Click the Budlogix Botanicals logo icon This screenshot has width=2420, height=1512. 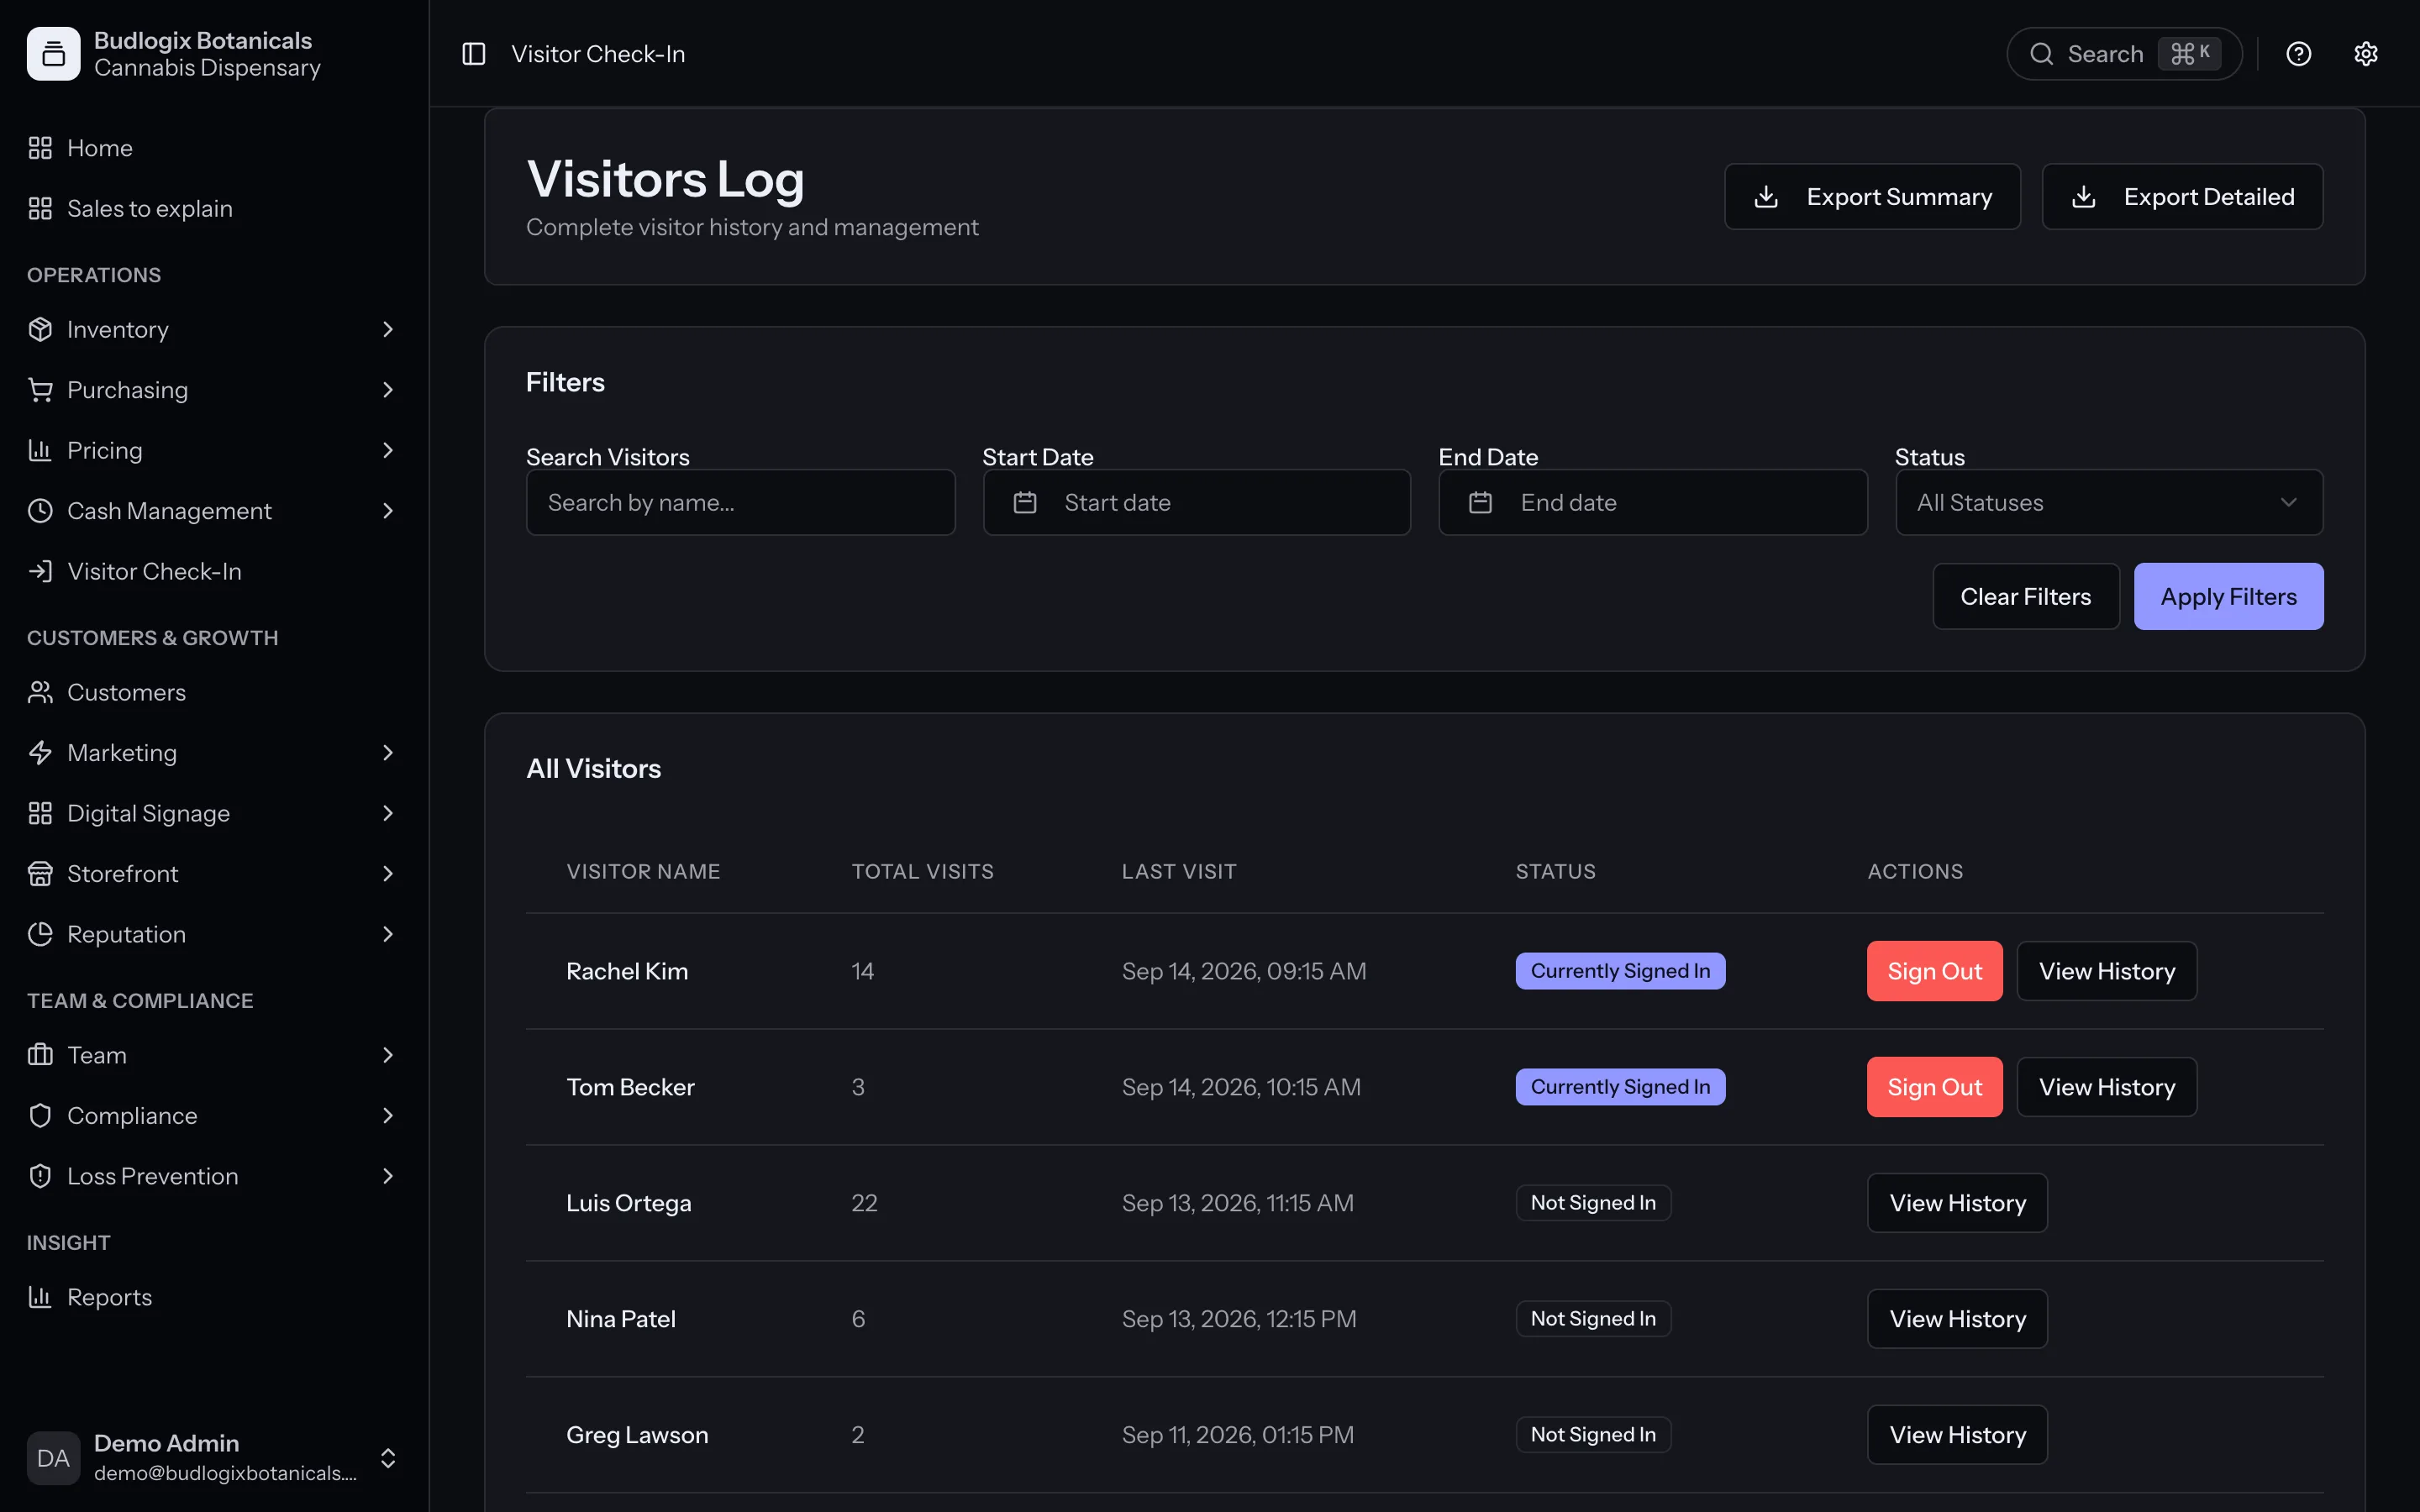(x=54, y=54)
